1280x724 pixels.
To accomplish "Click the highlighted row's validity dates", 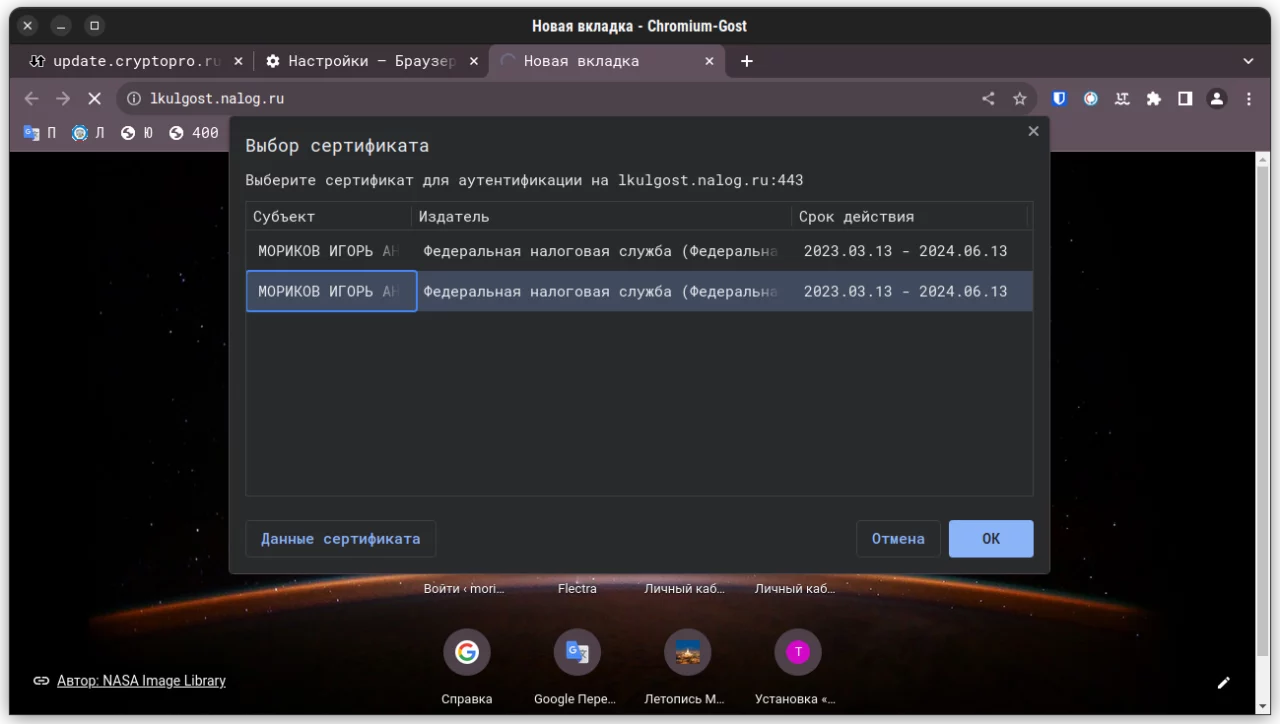I will [x=905, y=291].
